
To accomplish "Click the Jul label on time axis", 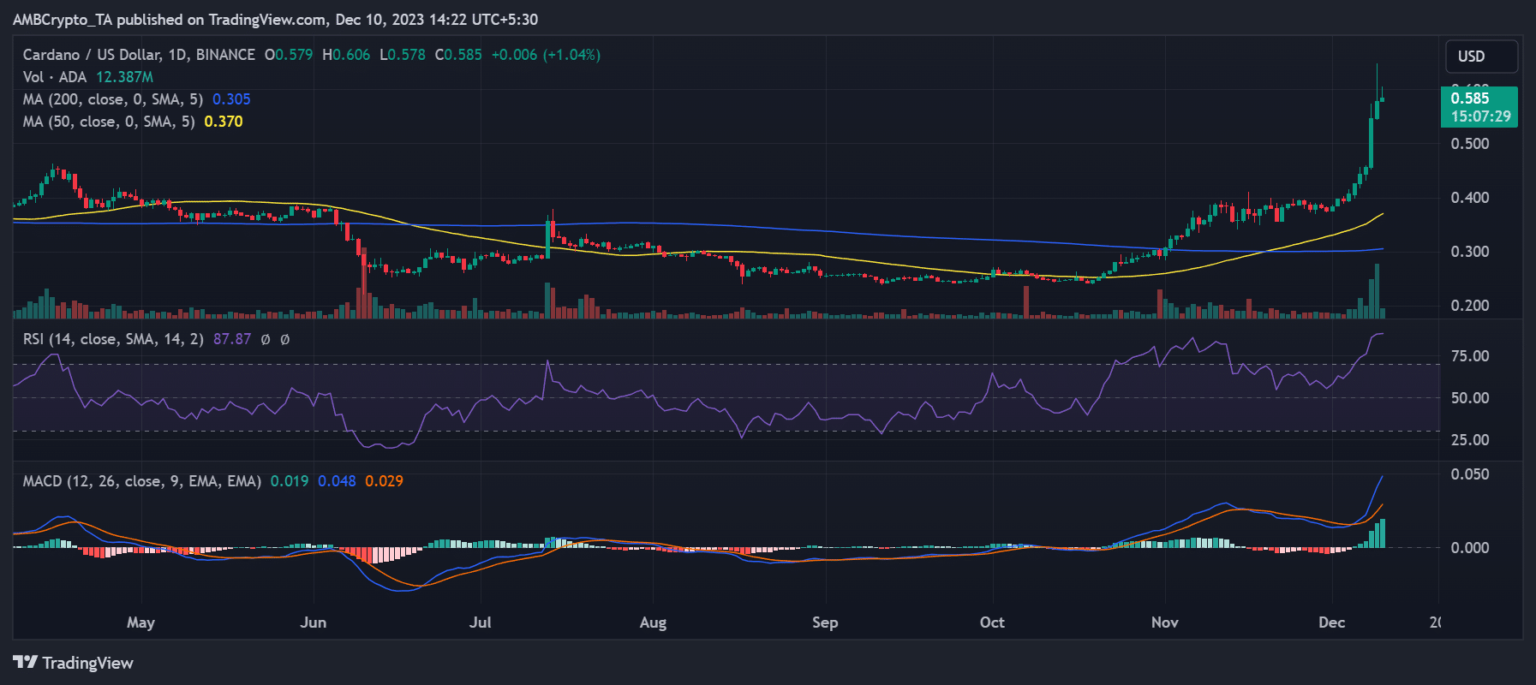I will coord(483,622).
